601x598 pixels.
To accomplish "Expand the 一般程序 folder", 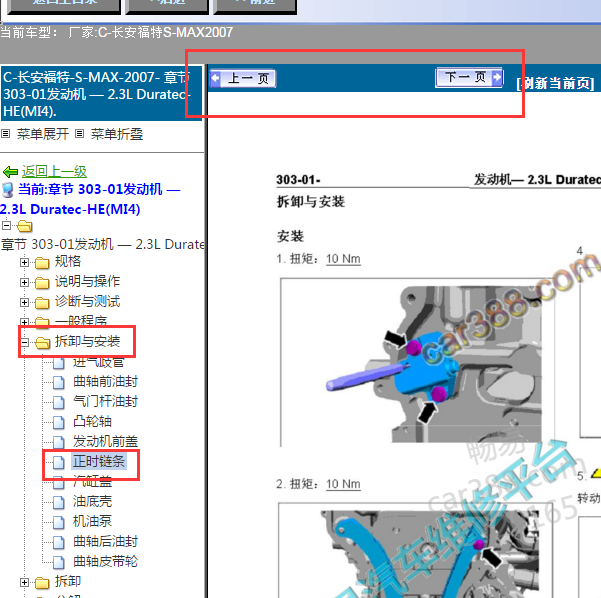I will click(x=24, y=322).
